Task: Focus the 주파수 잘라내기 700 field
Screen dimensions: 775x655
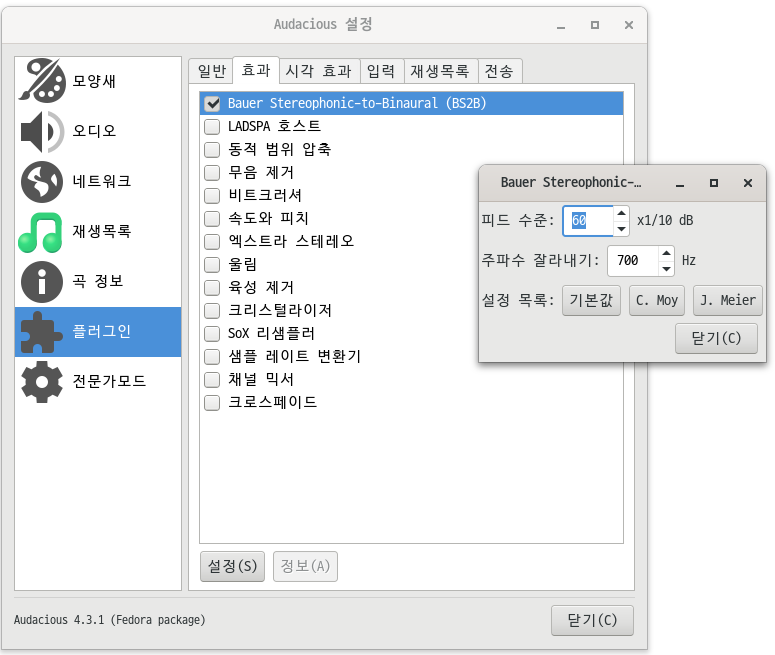Action: coord(633,261)
